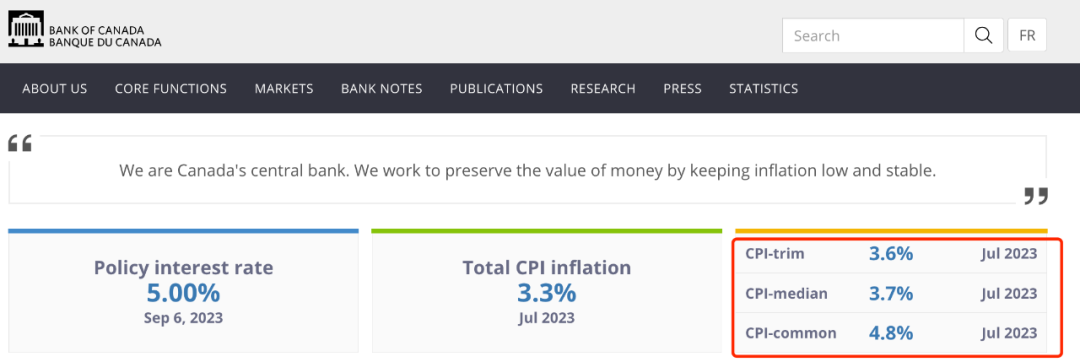Open the Markets menu
Image resolution: width=1080 pixels, height=362 pixels.
click(284, 89)
